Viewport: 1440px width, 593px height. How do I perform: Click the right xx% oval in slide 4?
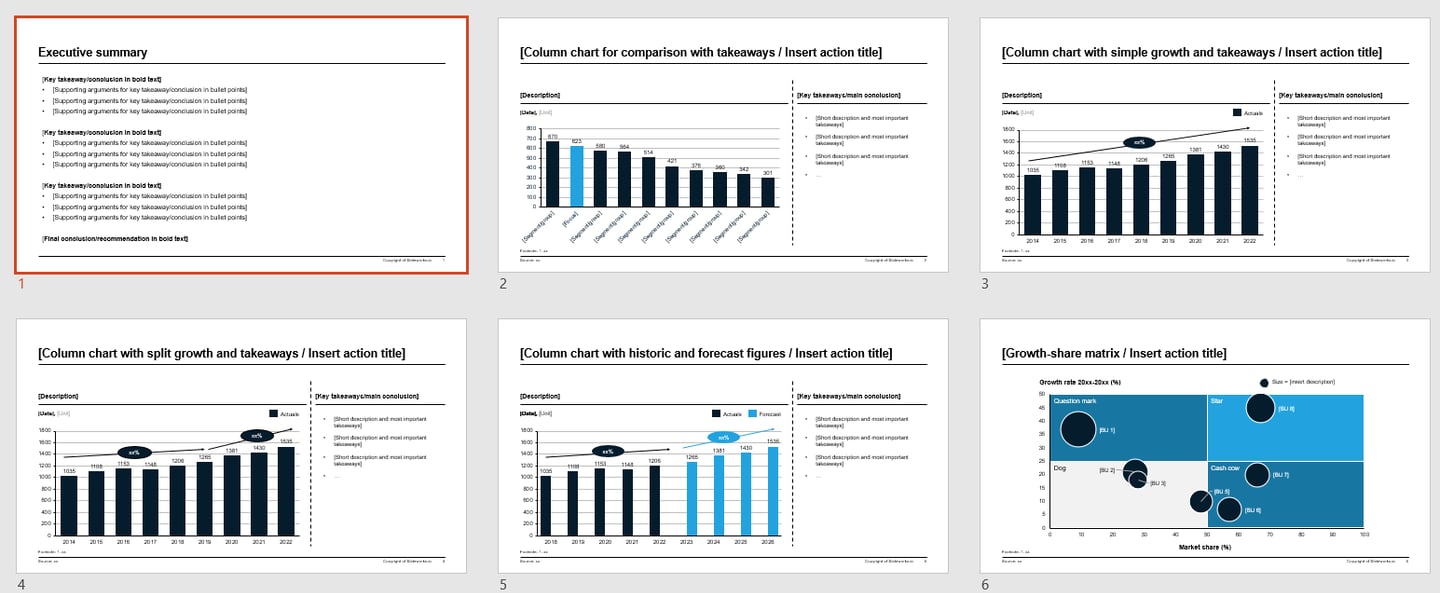tap(256, 436)
